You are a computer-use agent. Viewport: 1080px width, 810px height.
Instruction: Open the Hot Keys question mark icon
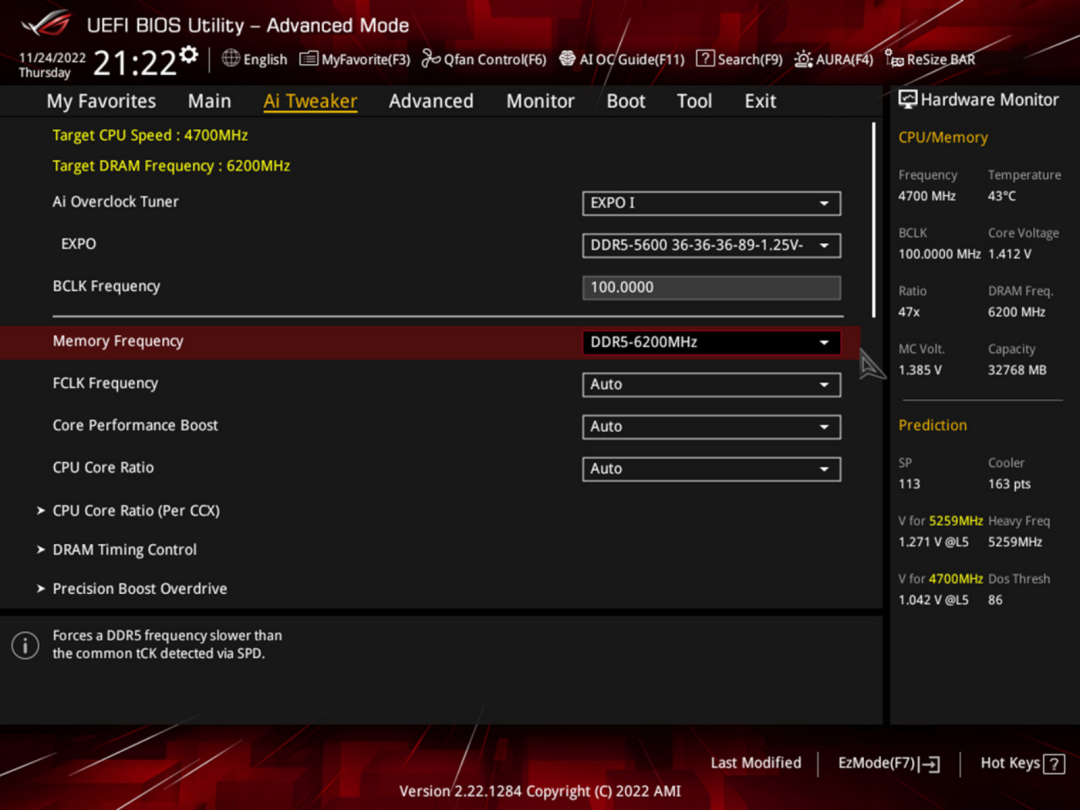pyautogui.click(x=1054, y=764)
